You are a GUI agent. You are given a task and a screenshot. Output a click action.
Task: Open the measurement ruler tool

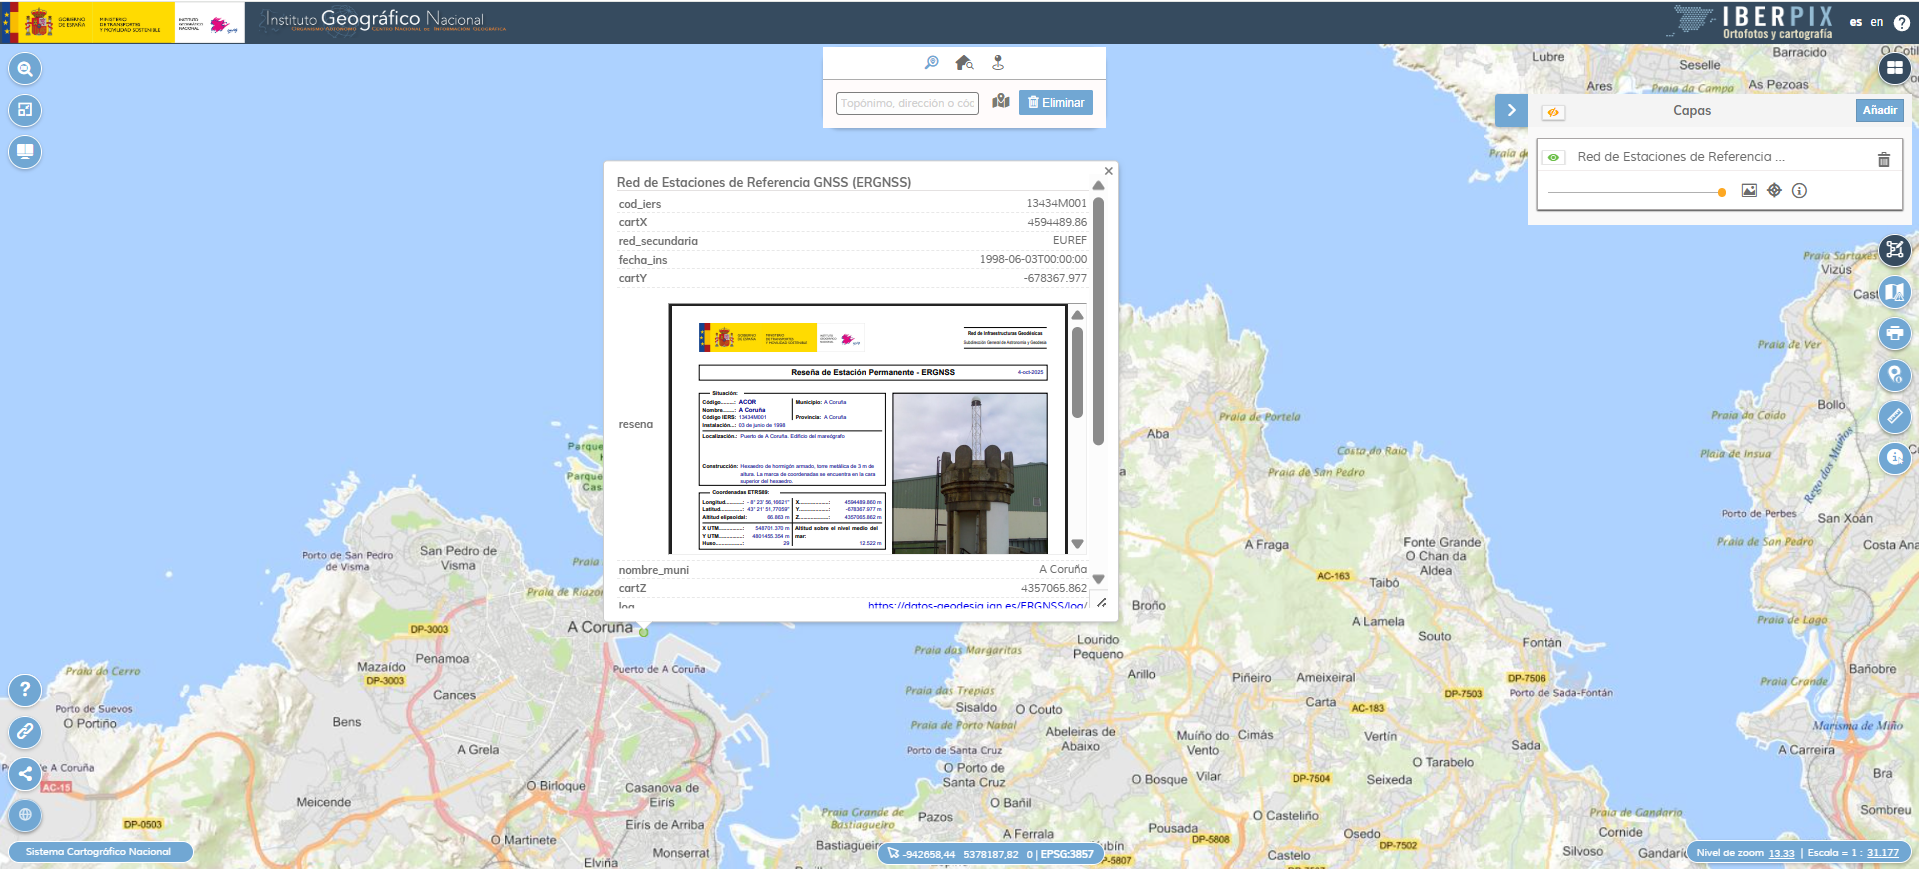tap(1894, 417)
